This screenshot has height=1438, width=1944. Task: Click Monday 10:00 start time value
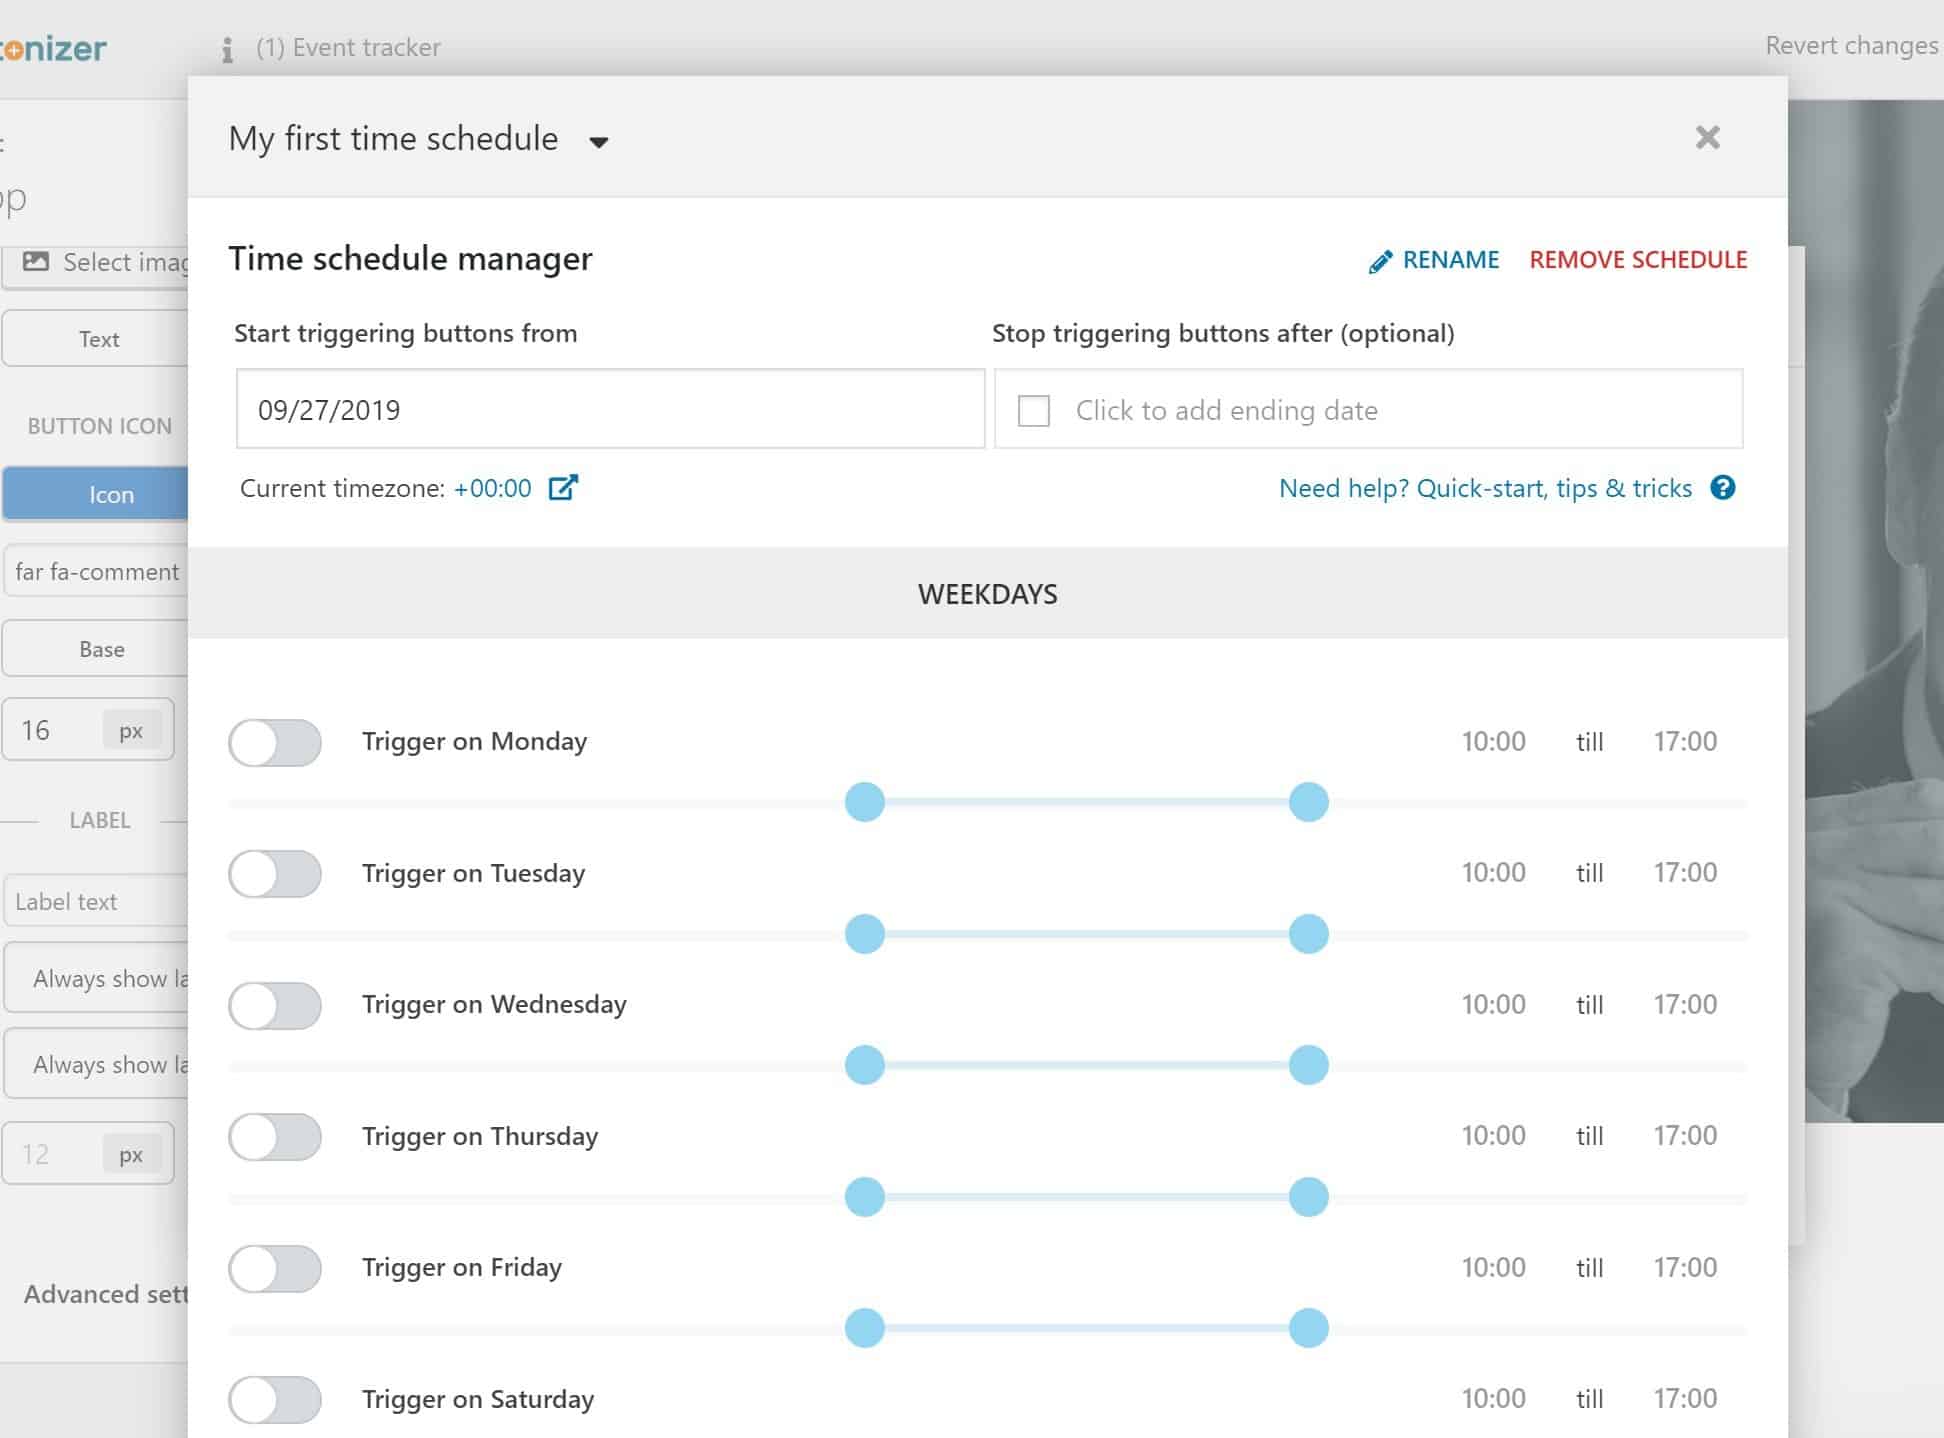click(1493, 741)
